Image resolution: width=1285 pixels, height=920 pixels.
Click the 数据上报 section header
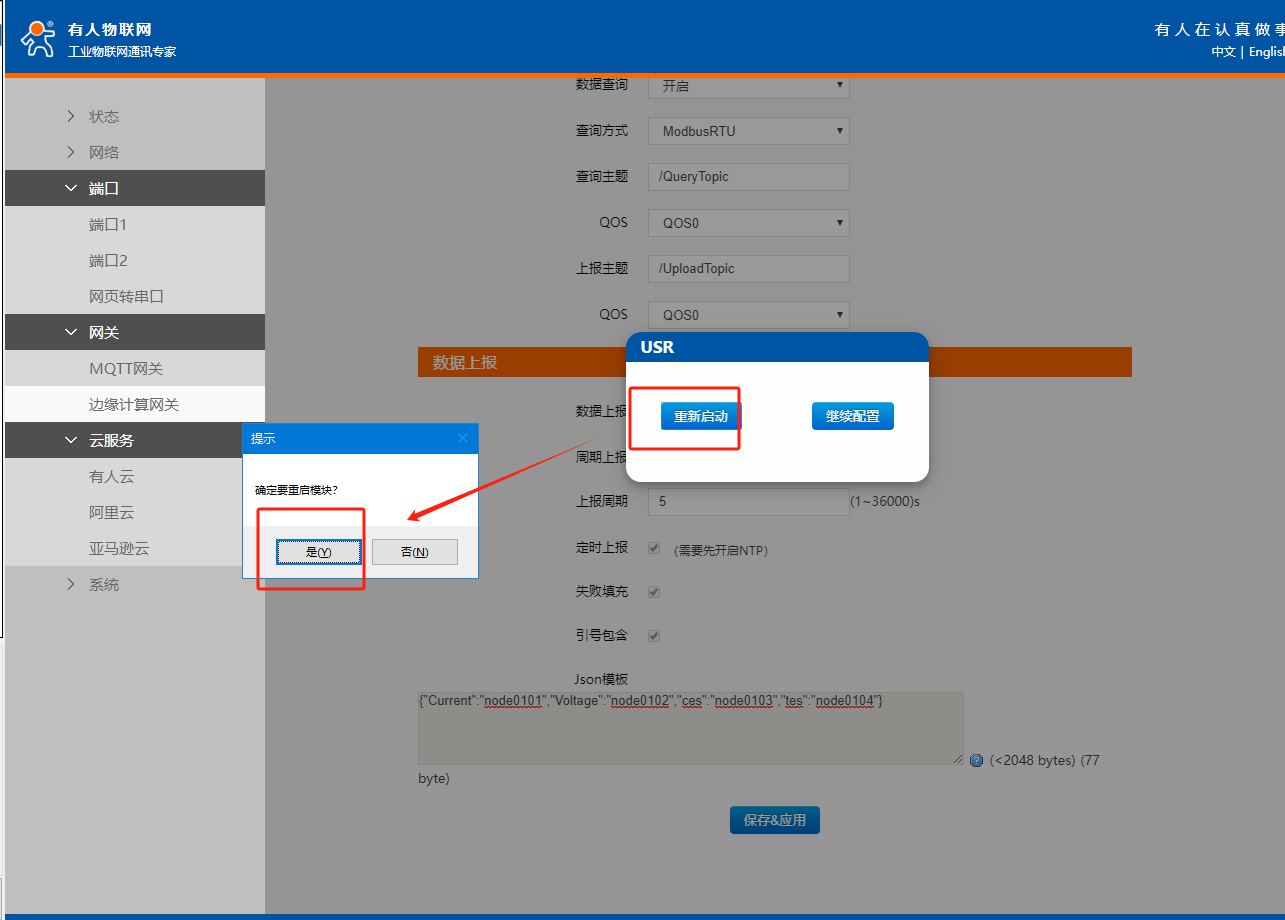pos(775,362)
